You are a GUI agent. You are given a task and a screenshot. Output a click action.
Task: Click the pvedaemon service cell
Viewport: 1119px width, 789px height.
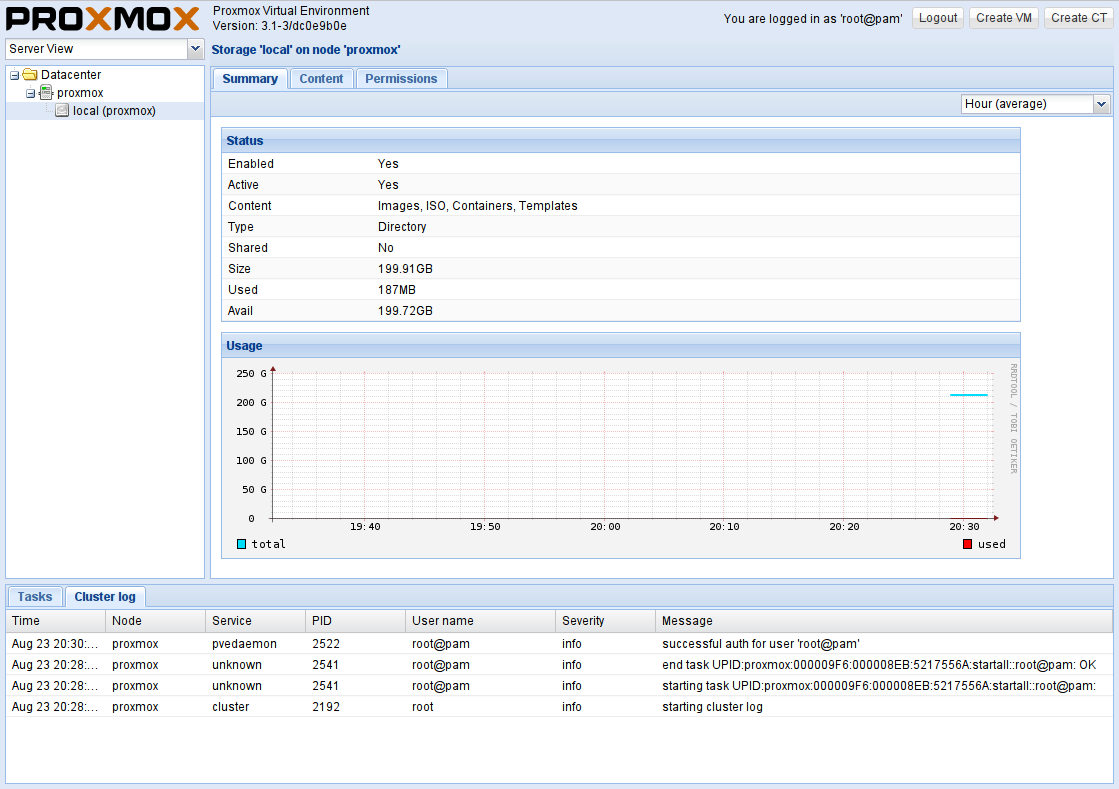244,643
